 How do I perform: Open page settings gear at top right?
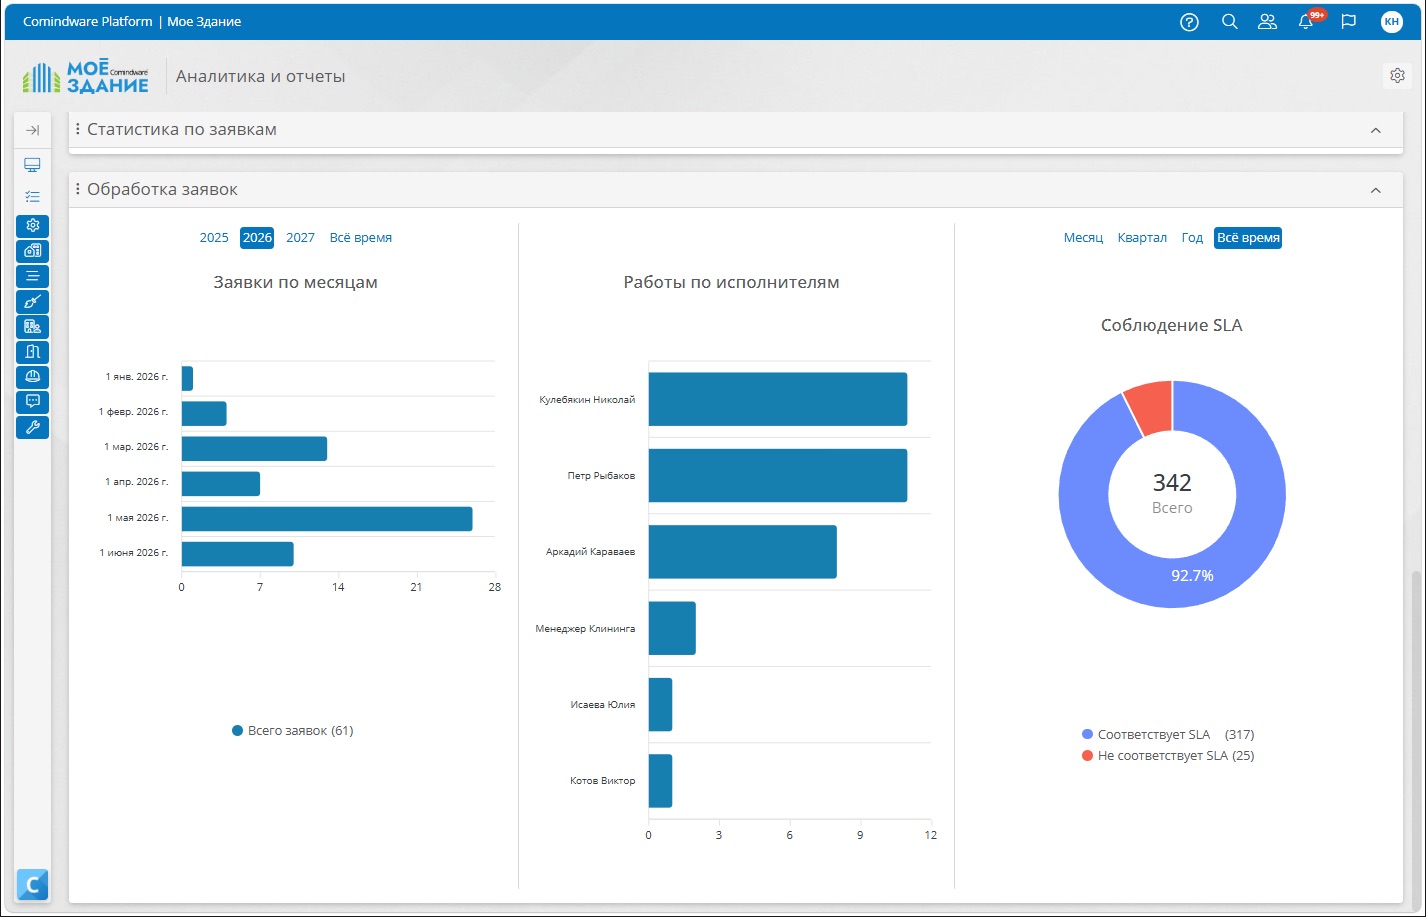point(1397,76)
